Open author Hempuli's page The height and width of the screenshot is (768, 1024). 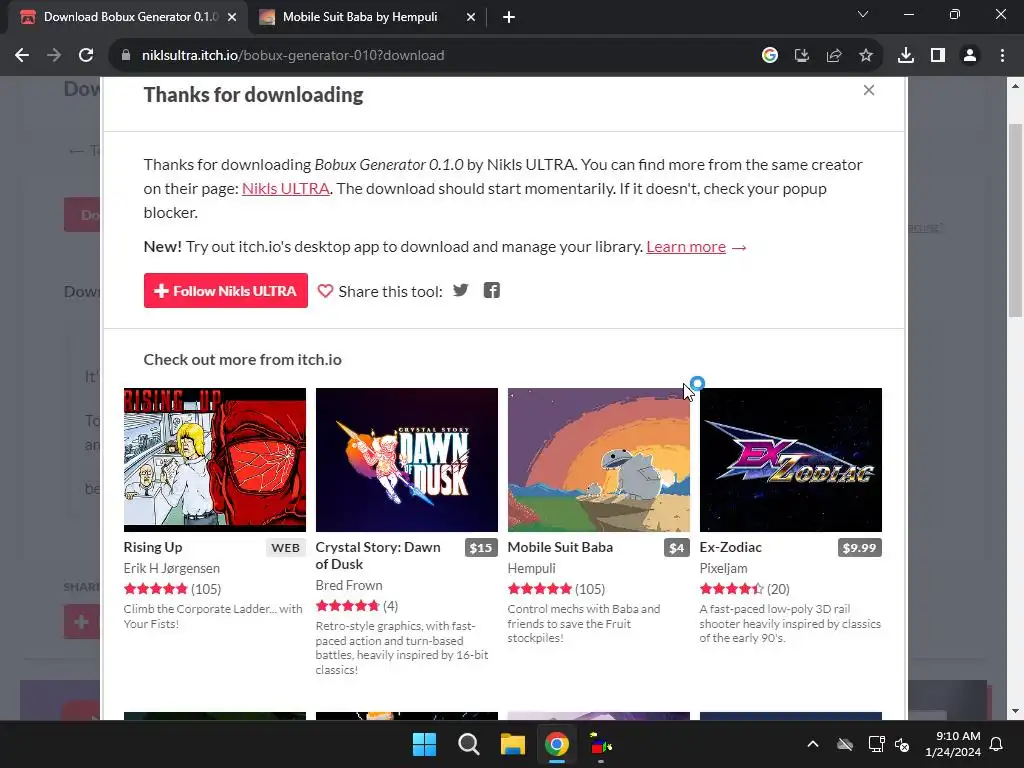point(531,568)
